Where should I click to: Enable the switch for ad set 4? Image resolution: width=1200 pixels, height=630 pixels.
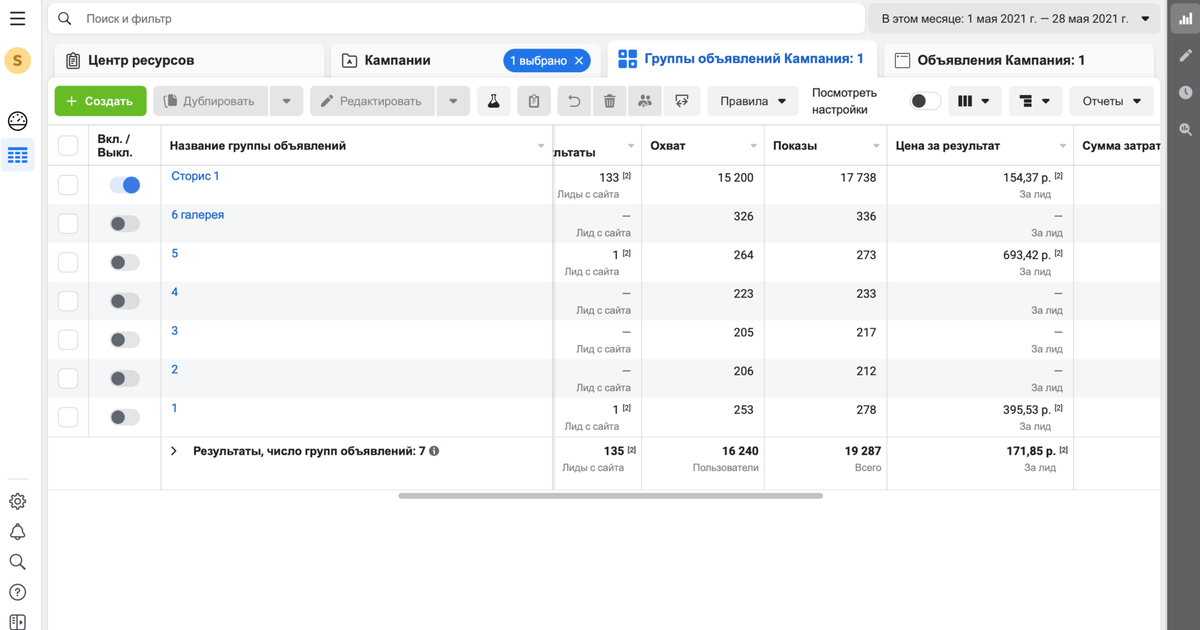tap(125, 301)
